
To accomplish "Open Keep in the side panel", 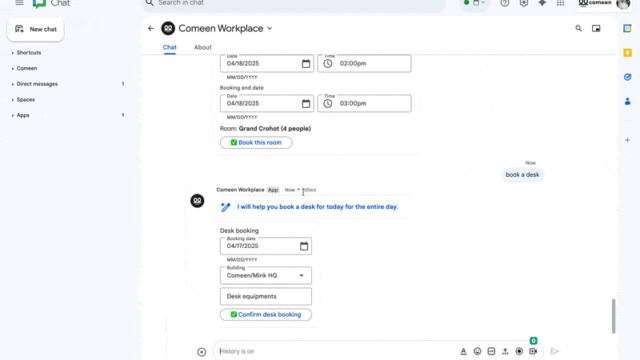I will (x=627, y=53).
